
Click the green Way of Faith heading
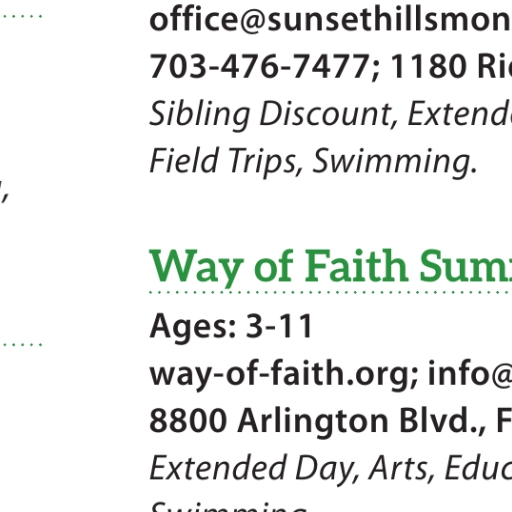(x=331, y=267)
